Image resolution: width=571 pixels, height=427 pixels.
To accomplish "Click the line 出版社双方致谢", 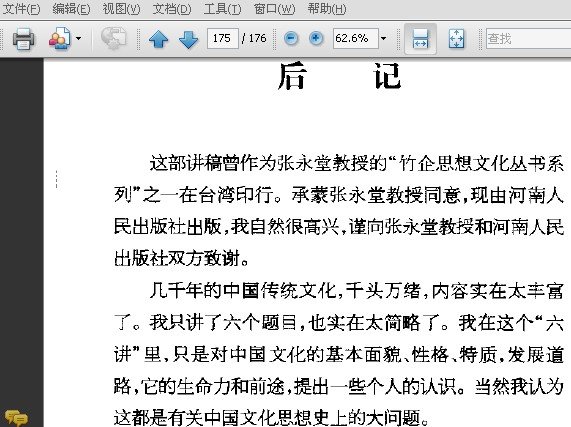I will click(181, 259).
